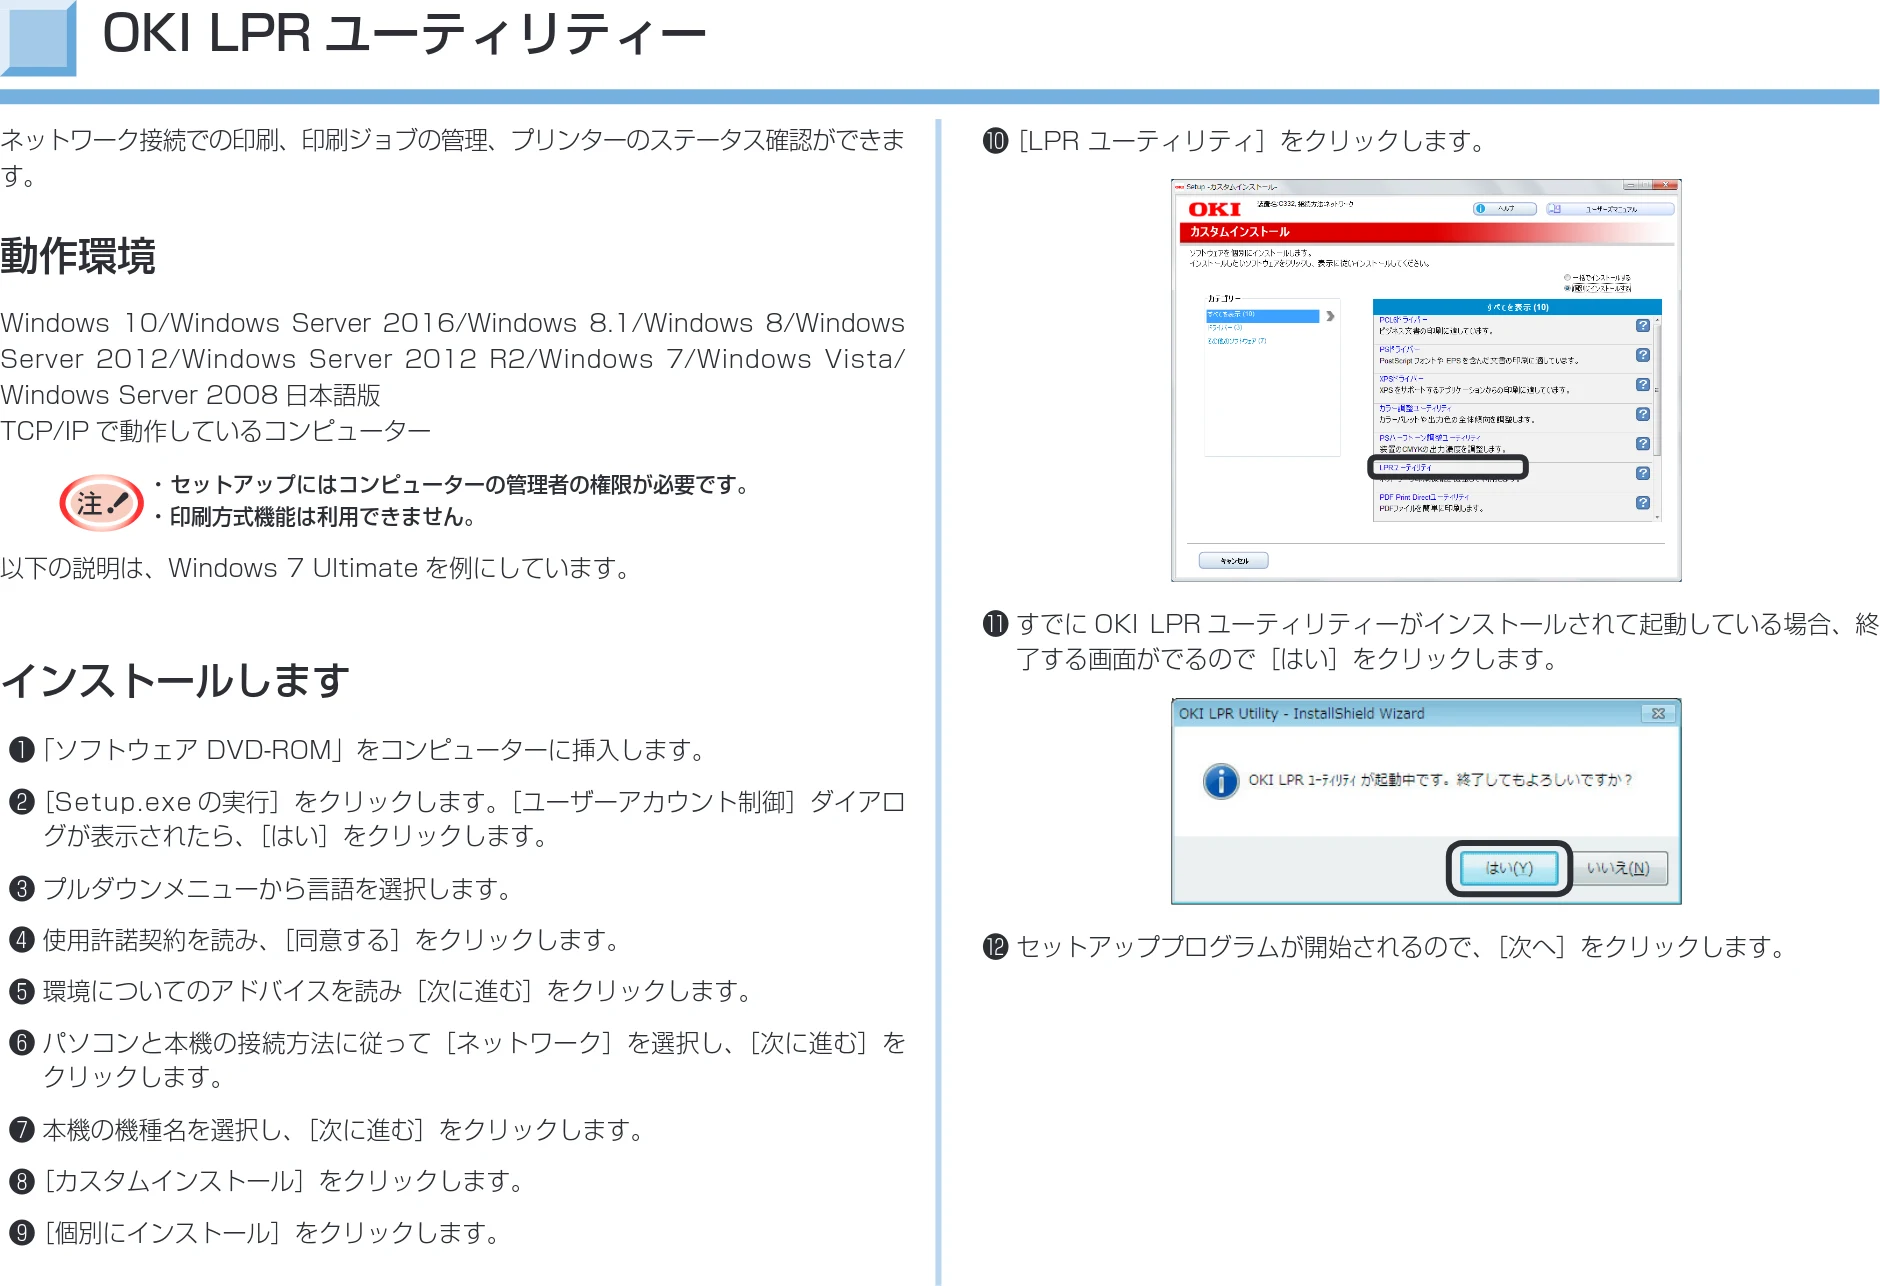The image size is (1880, 1286).
Task: Click the XPSドライバー link
Action: [x=1402, y=379]
